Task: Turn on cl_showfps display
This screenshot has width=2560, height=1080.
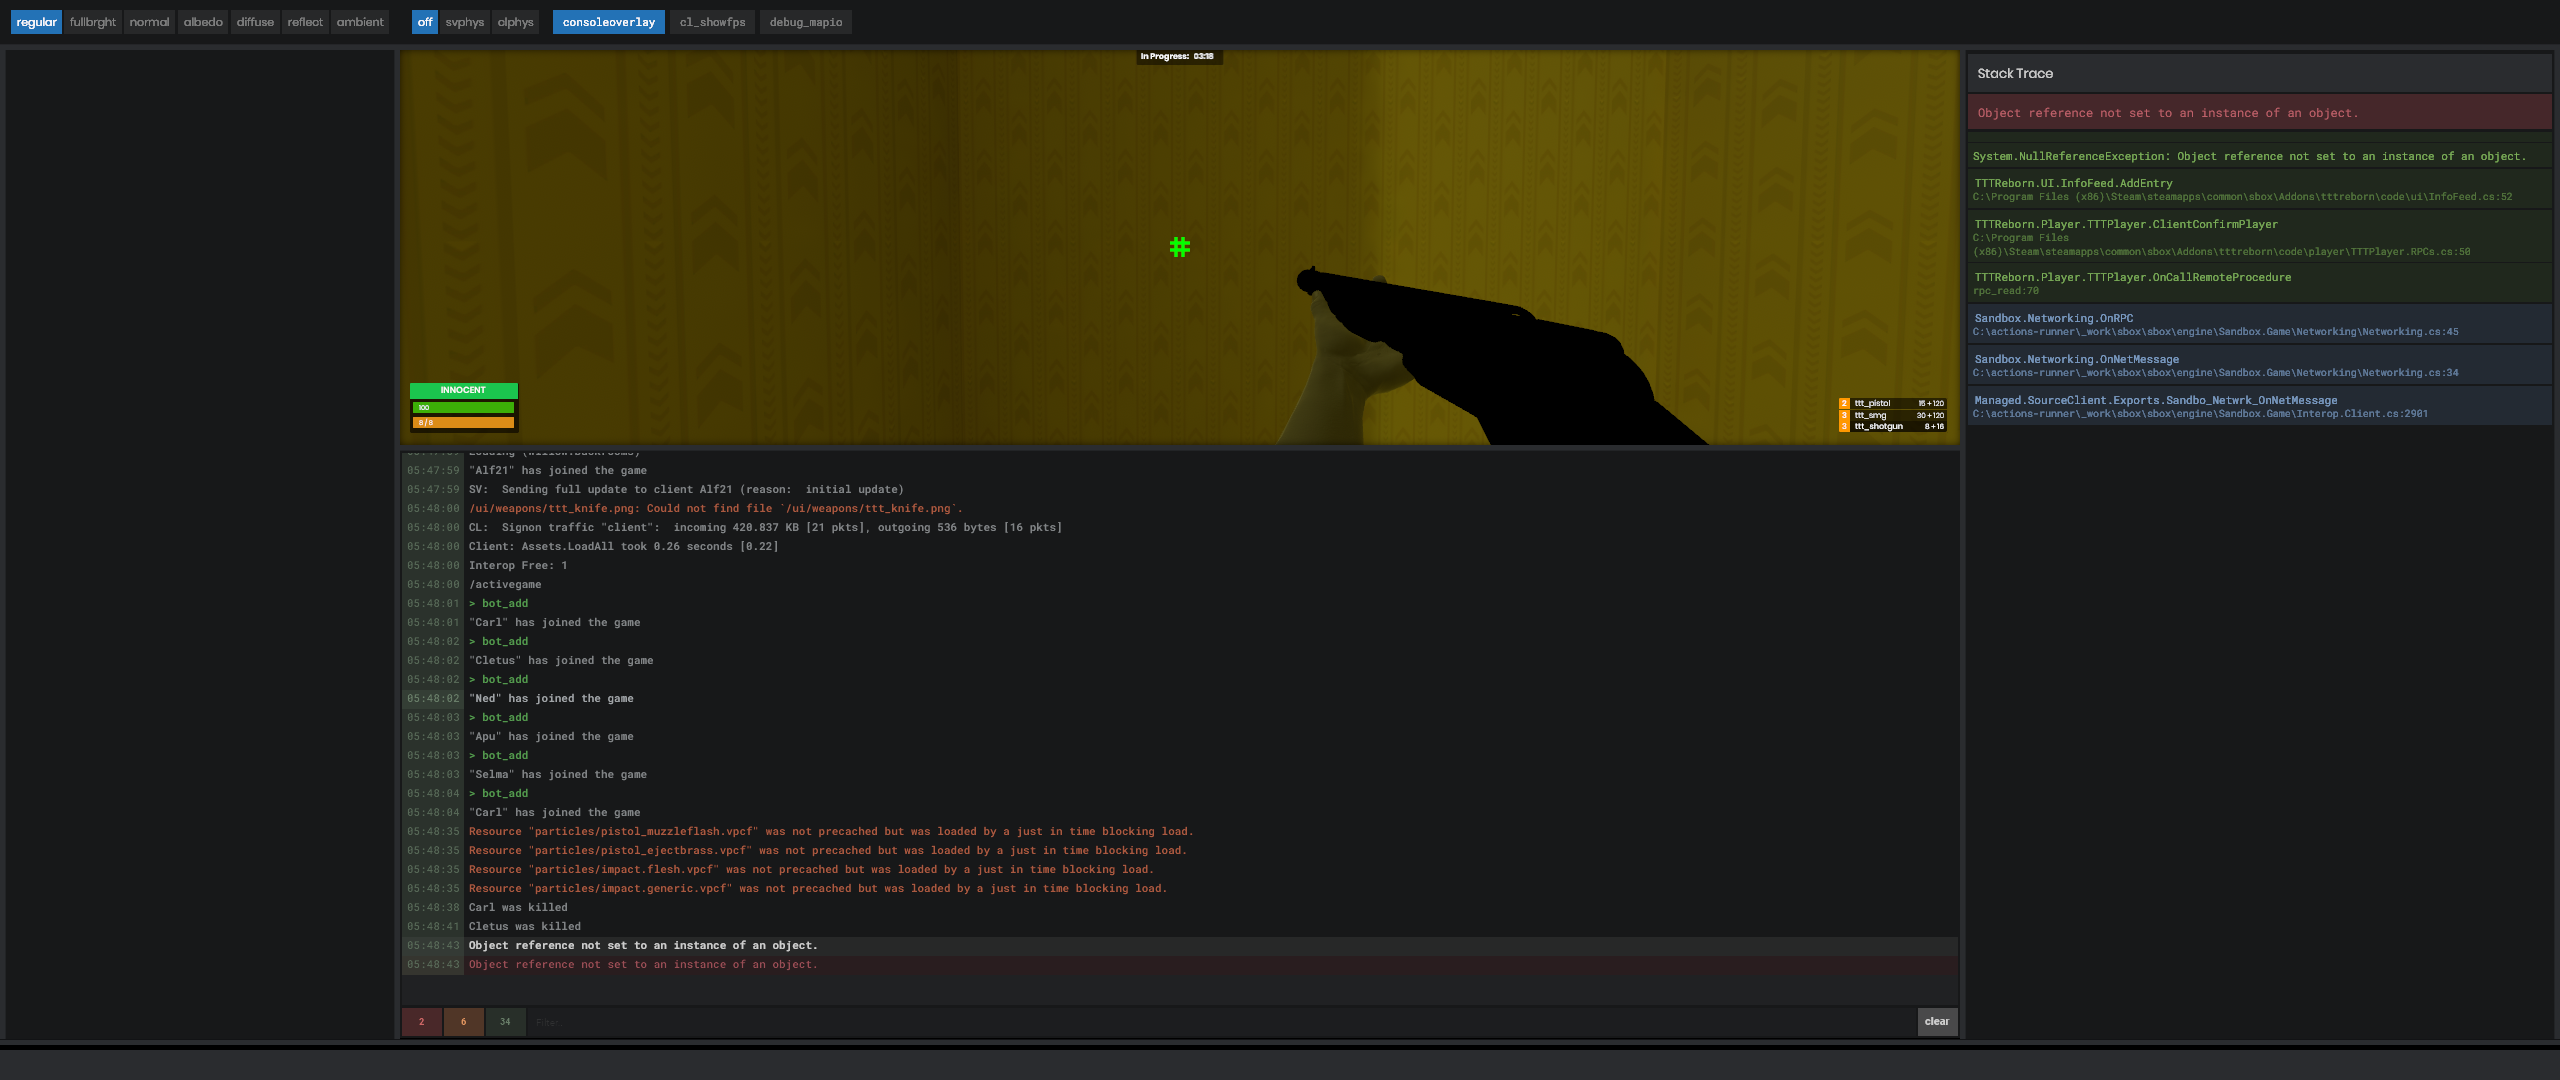Action: [x=711, y=21]
